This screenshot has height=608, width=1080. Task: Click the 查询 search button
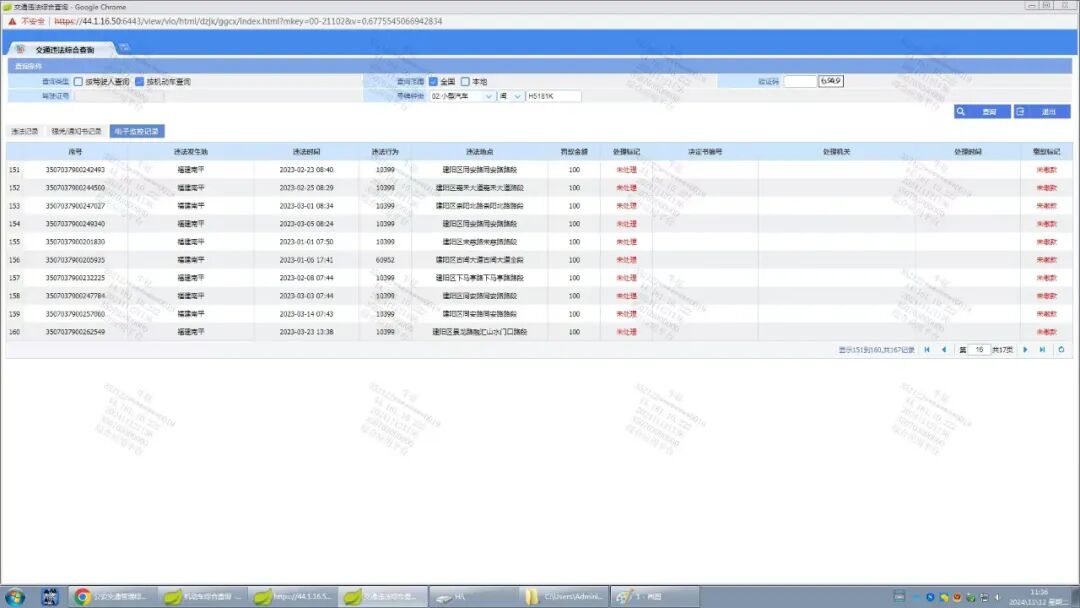(x=982, y=112)
